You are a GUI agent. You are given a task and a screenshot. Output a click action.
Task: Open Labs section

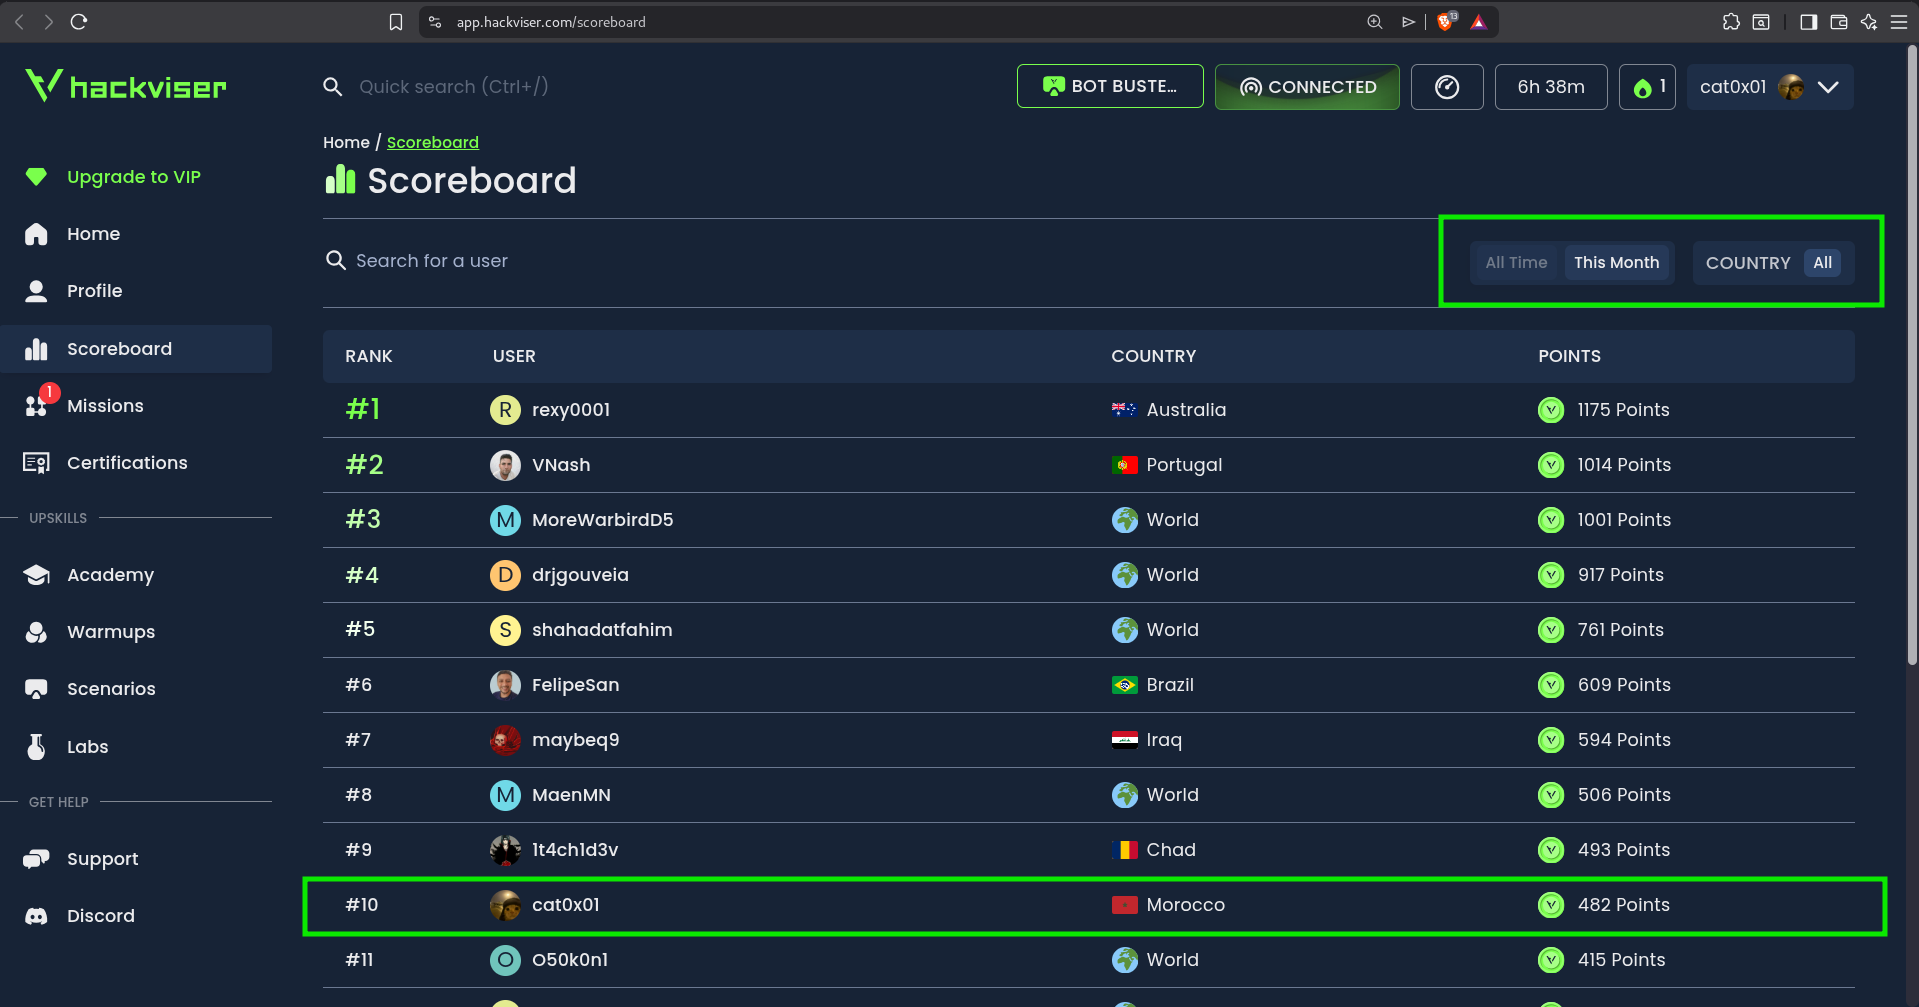coord(136,747)
